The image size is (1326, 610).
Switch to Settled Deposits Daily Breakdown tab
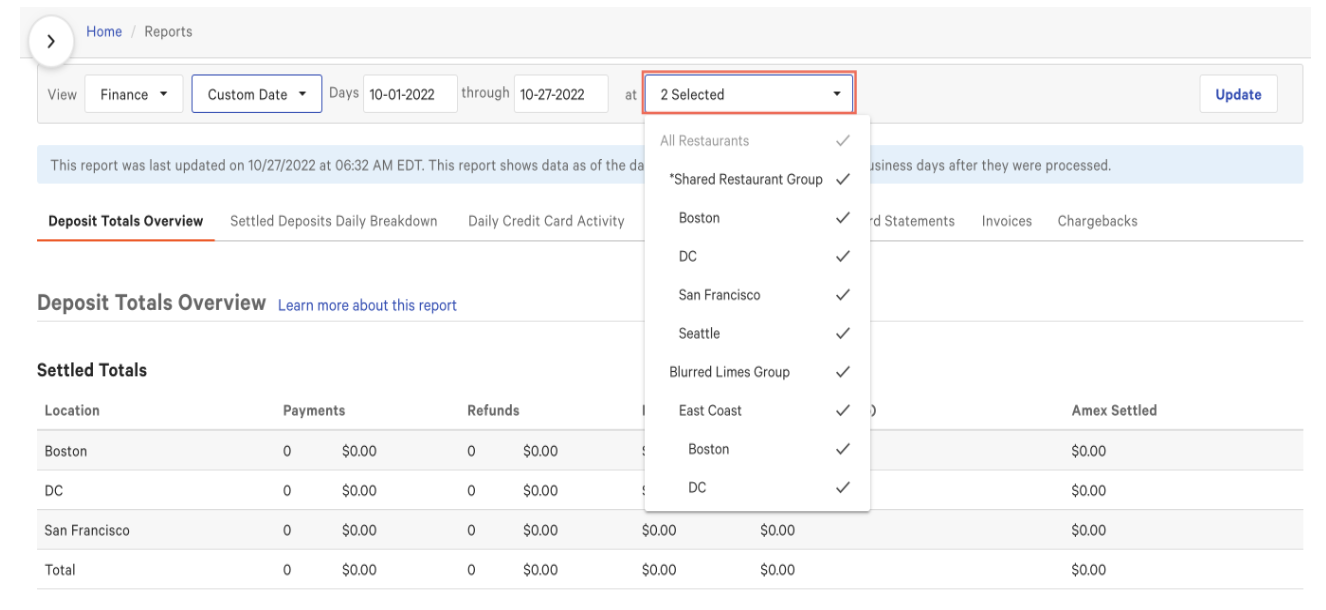tap(333, 221)
